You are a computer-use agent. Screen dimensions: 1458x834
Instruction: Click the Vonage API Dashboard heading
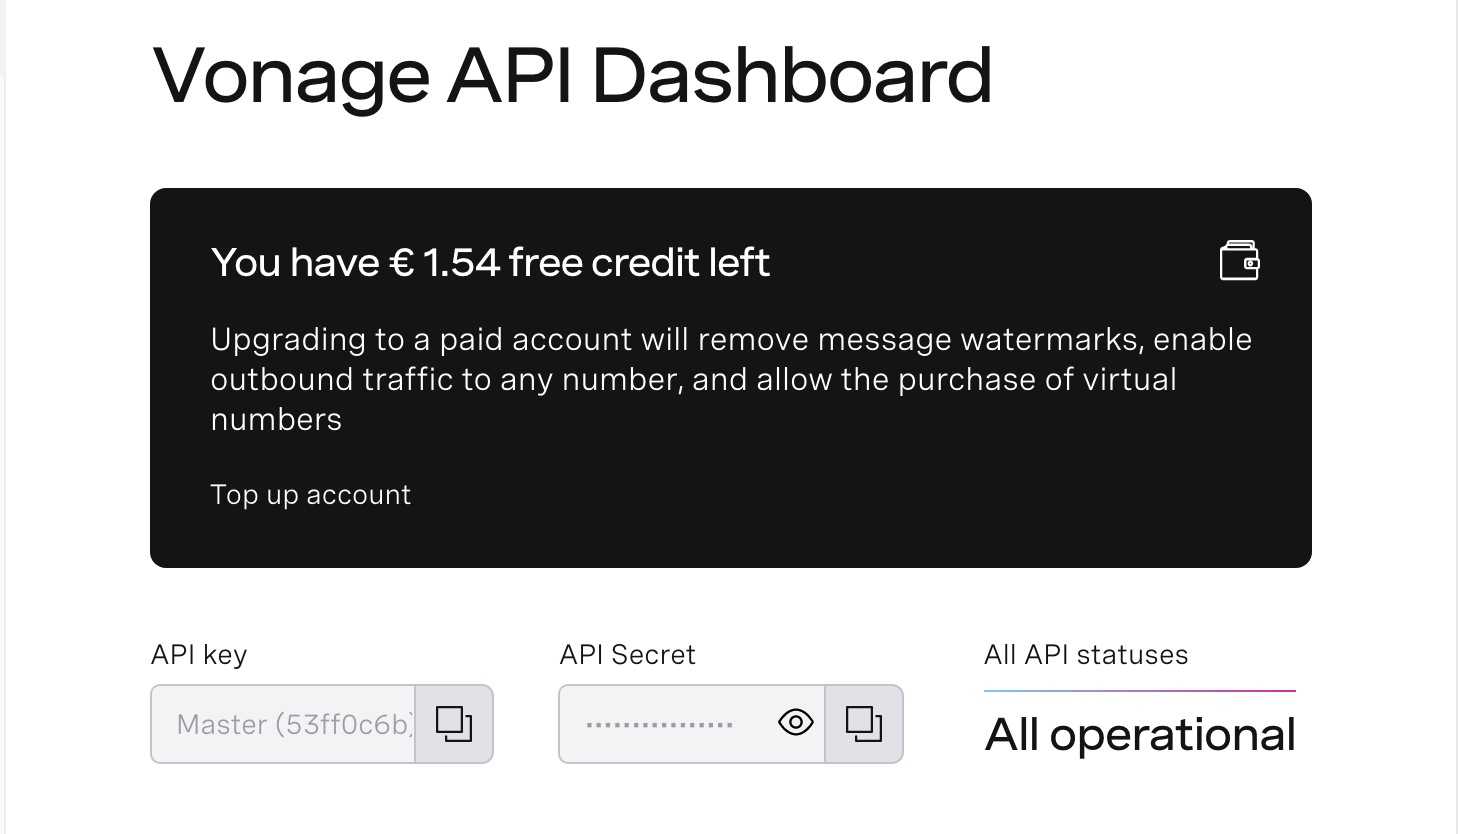572,76
